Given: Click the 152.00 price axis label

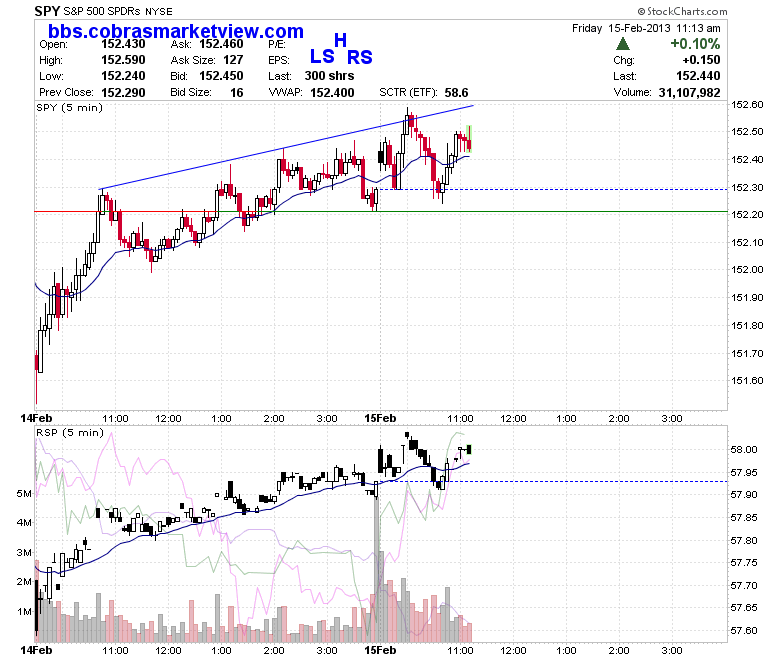Looking at the screenshot, I should (x=747, y=270).
